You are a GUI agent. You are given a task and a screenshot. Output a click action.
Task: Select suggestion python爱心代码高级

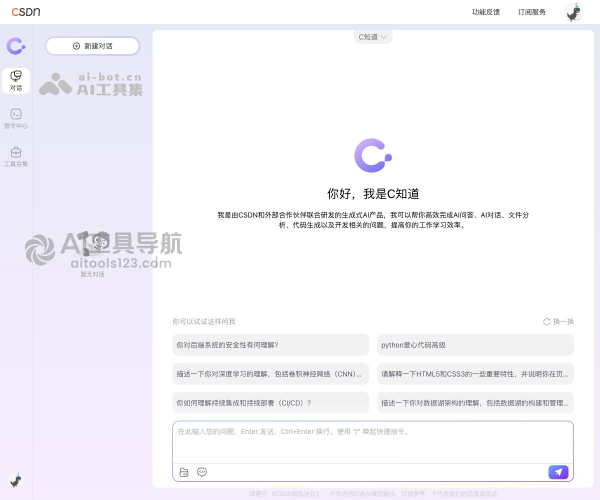[x=475, y=345]
